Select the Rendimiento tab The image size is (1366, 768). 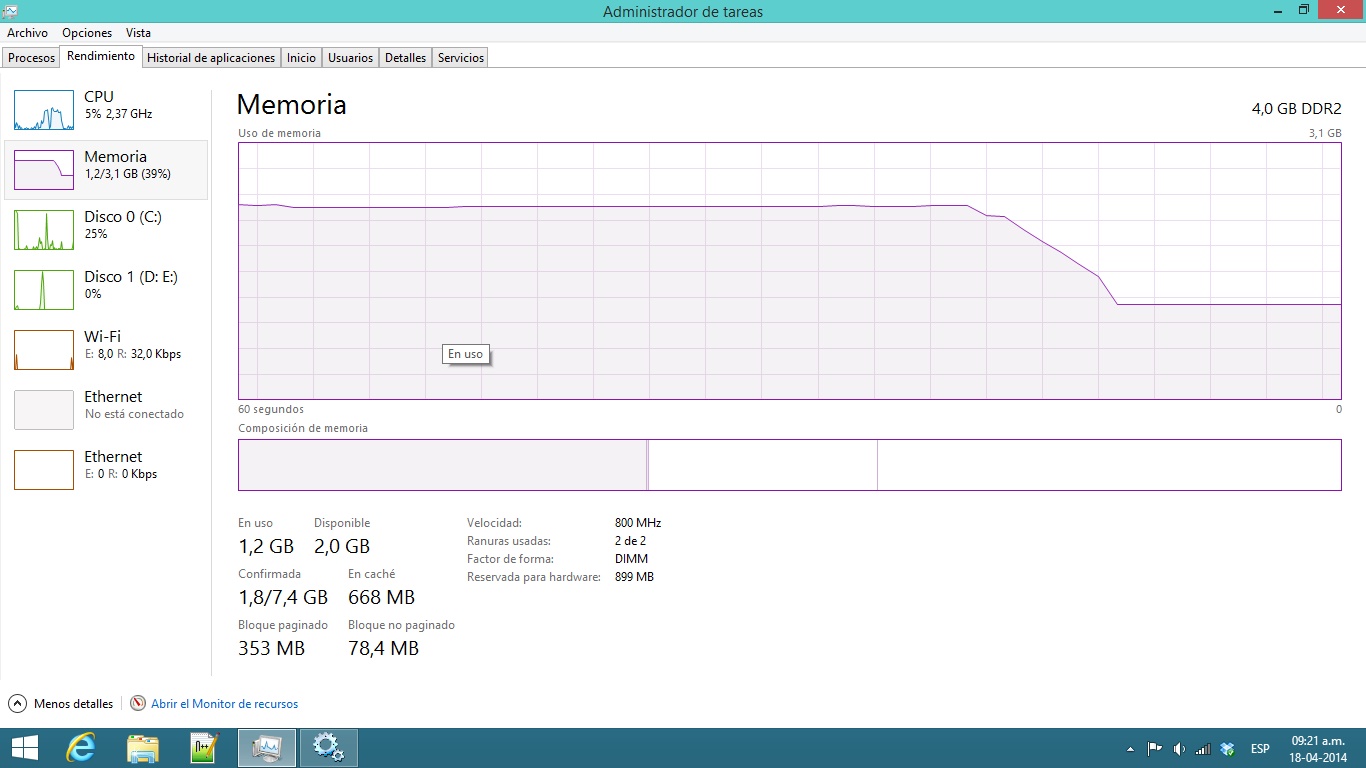(101, 57)
